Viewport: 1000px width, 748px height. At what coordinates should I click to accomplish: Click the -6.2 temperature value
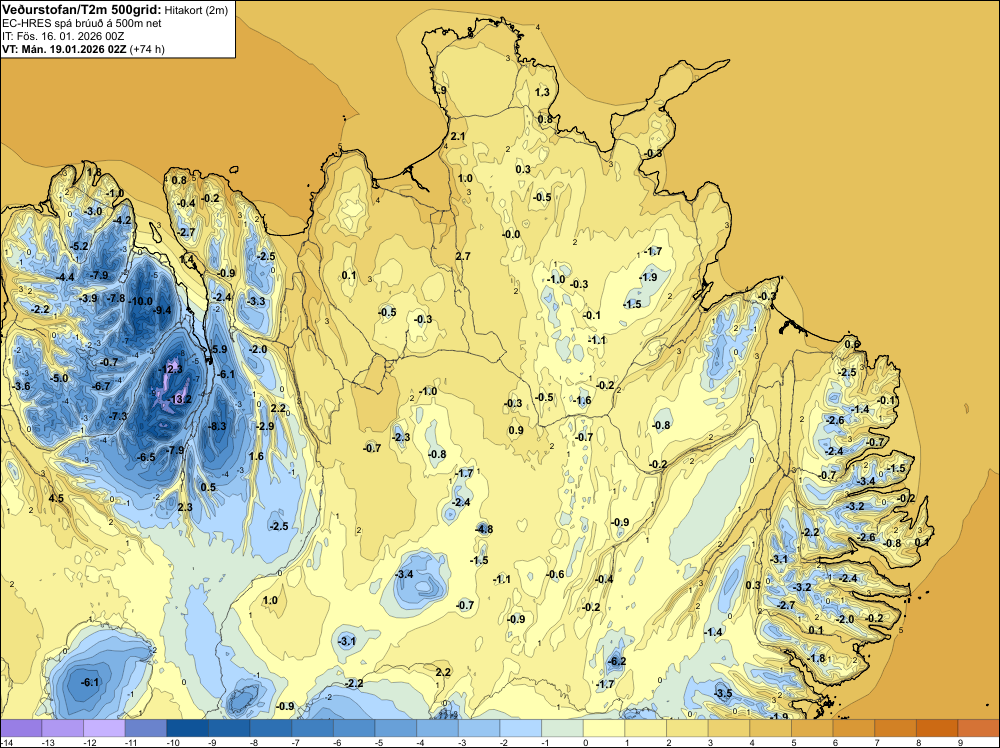point(617,661)
